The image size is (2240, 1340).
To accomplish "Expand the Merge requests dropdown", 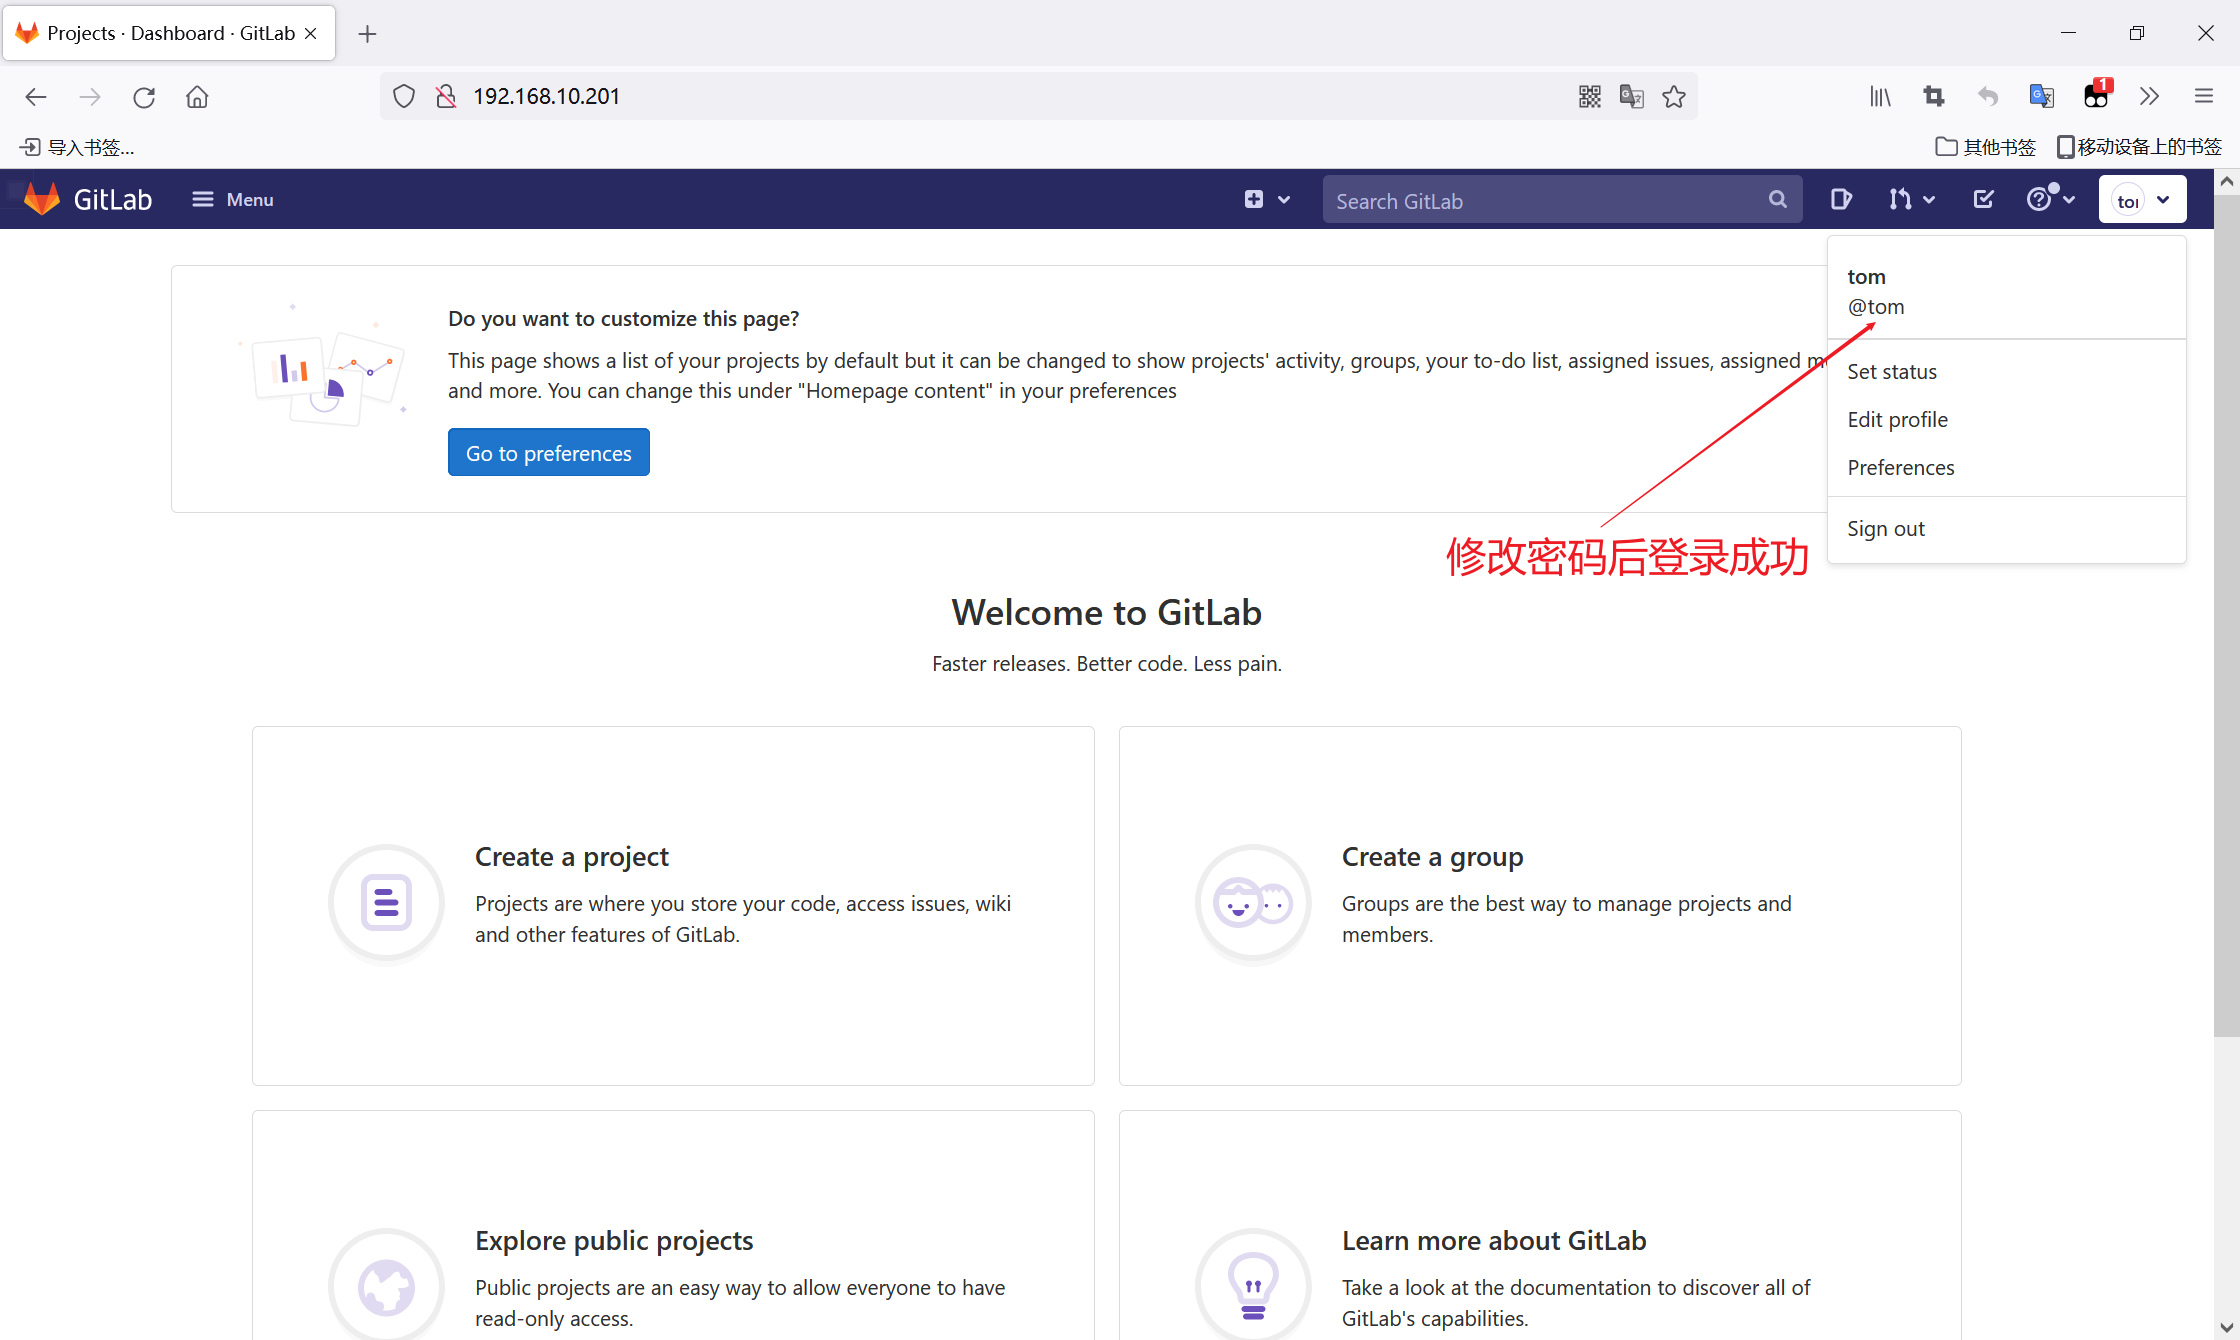I will [1911, 199].
